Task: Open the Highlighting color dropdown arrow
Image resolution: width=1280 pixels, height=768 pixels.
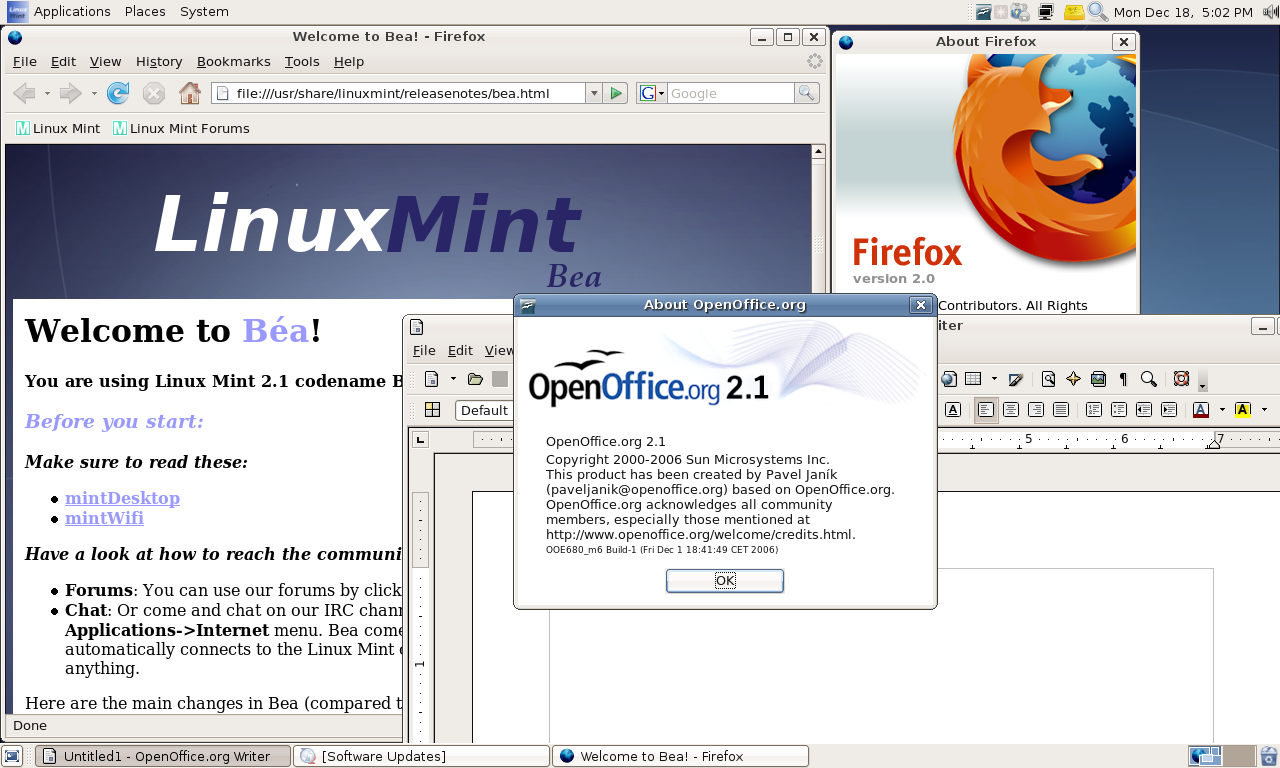Action: (x=1264, y=409)
